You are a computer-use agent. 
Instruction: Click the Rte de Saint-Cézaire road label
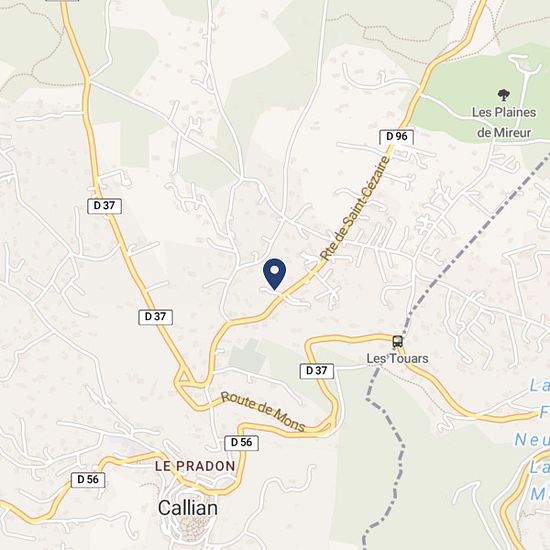click(356, 208)
